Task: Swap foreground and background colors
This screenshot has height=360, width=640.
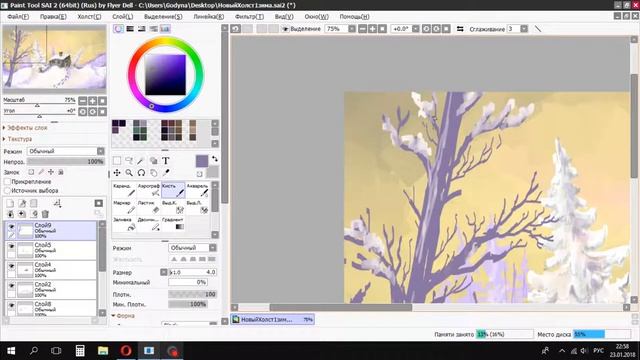Action: (x=215, y=159)
